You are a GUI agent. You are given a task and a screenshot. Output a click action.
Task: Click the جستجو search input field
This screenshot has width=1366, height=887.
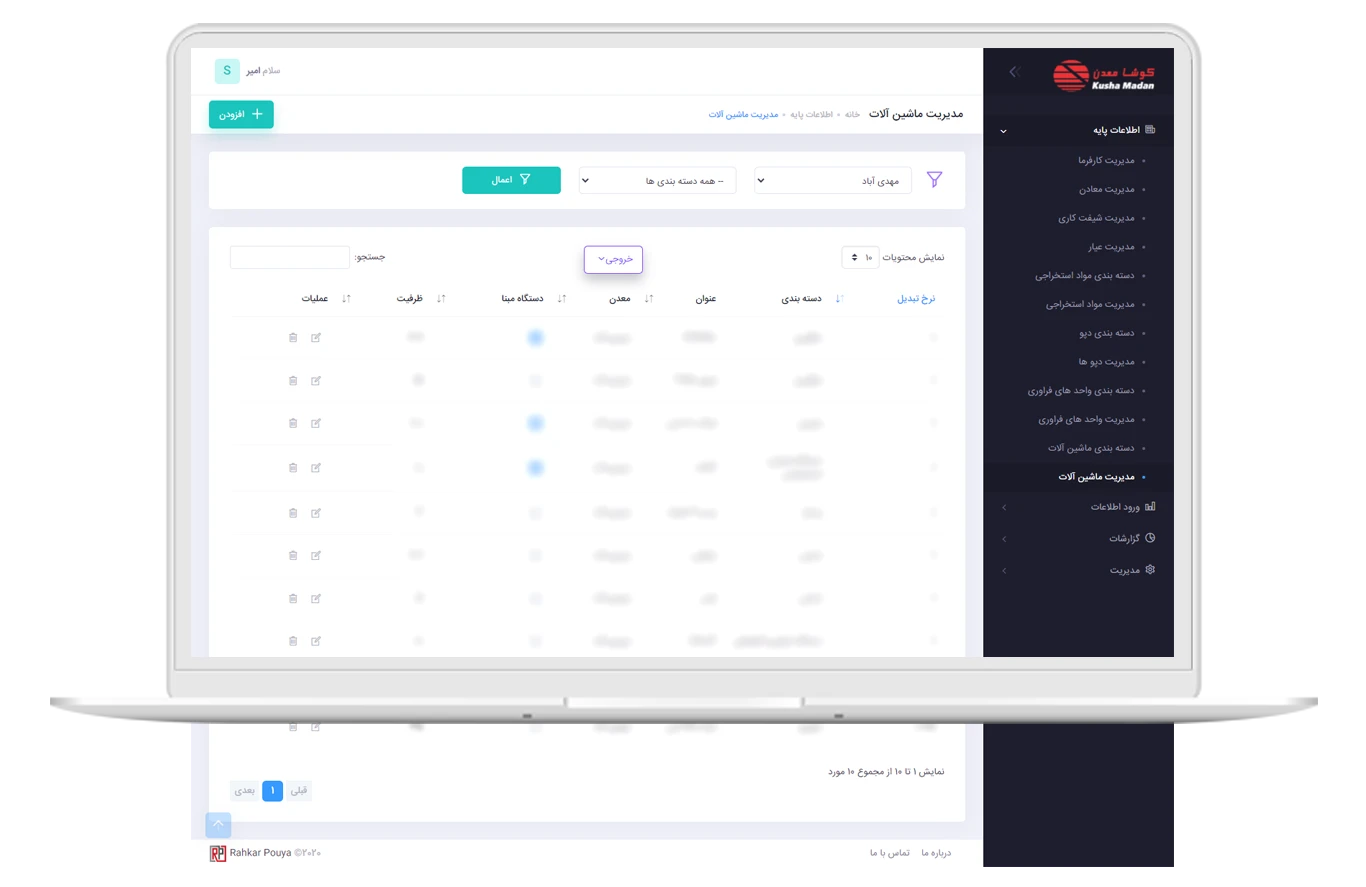click(290, 258)
